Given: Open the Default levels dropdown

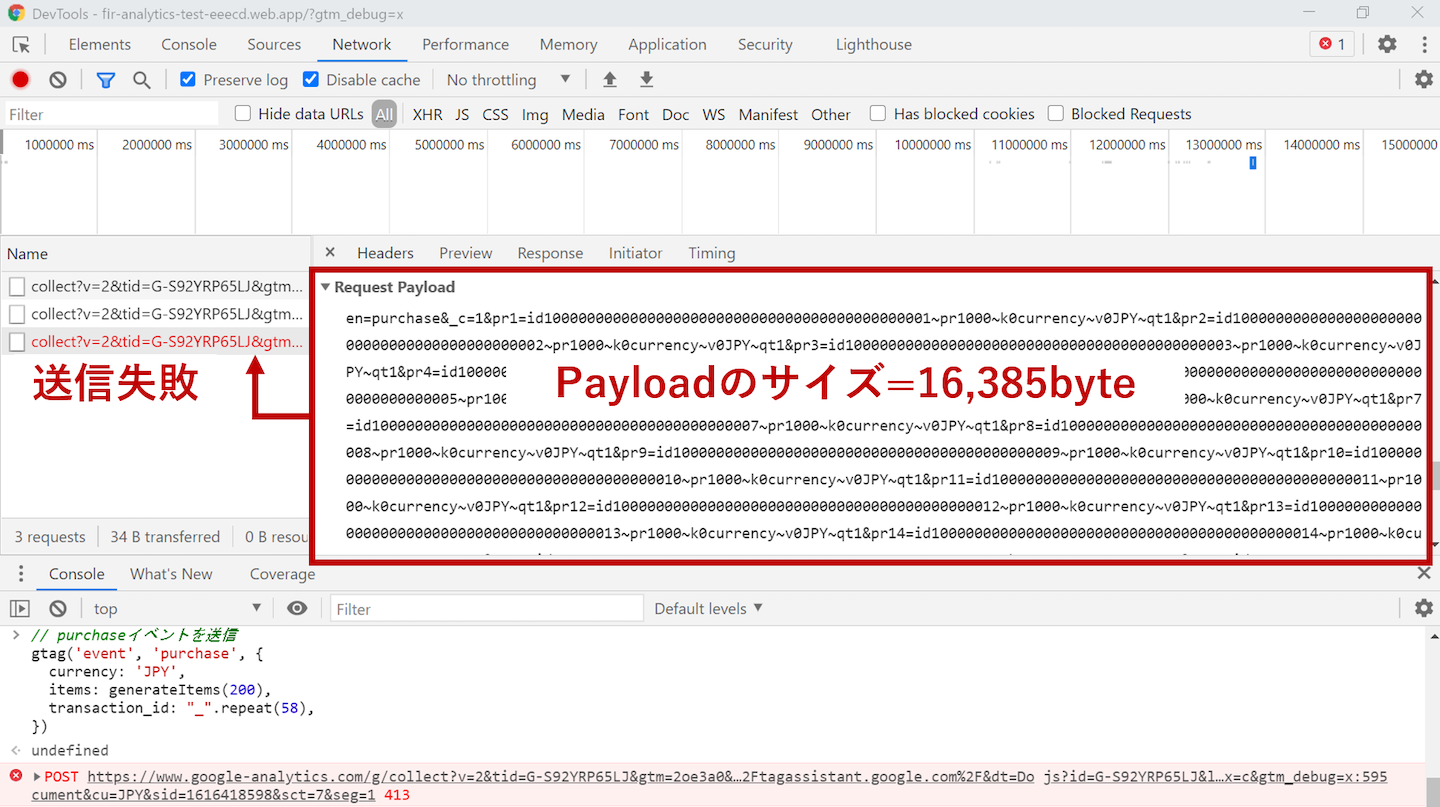Looking at the screenshot, I should click(x=708, y=608).
